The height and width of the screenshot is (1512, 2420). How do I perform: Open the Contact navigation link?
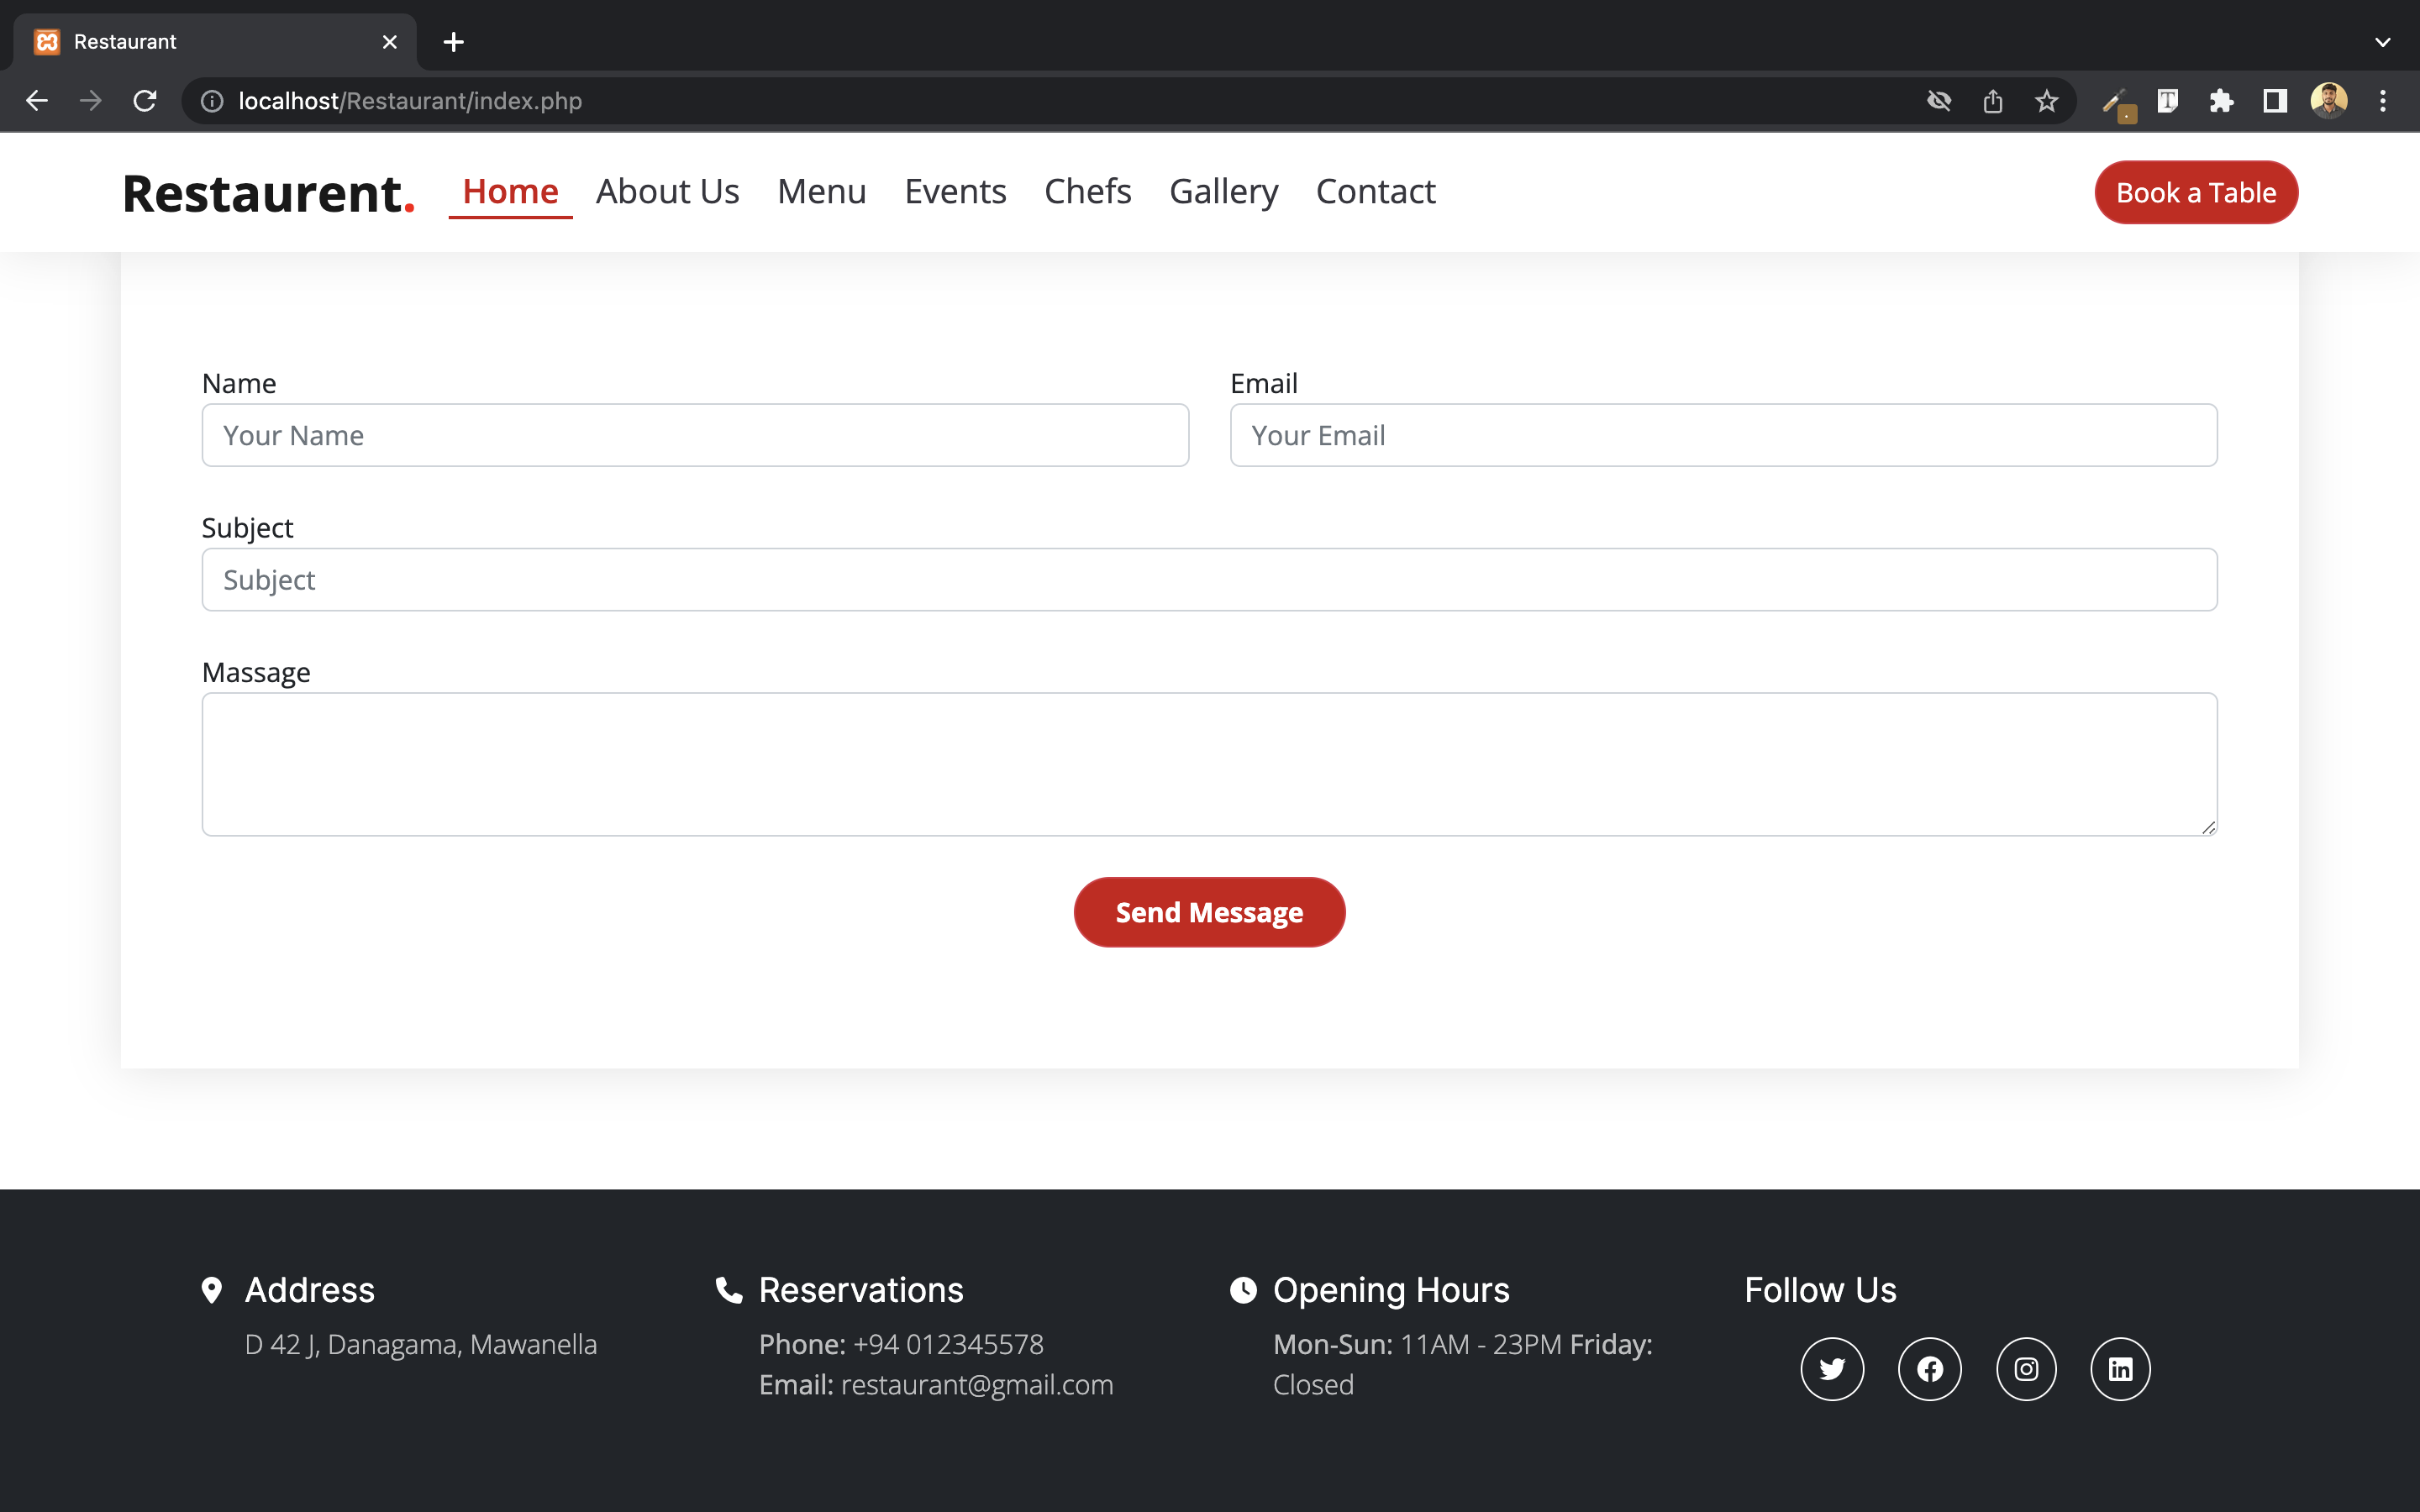click(x=1375, y=191)
